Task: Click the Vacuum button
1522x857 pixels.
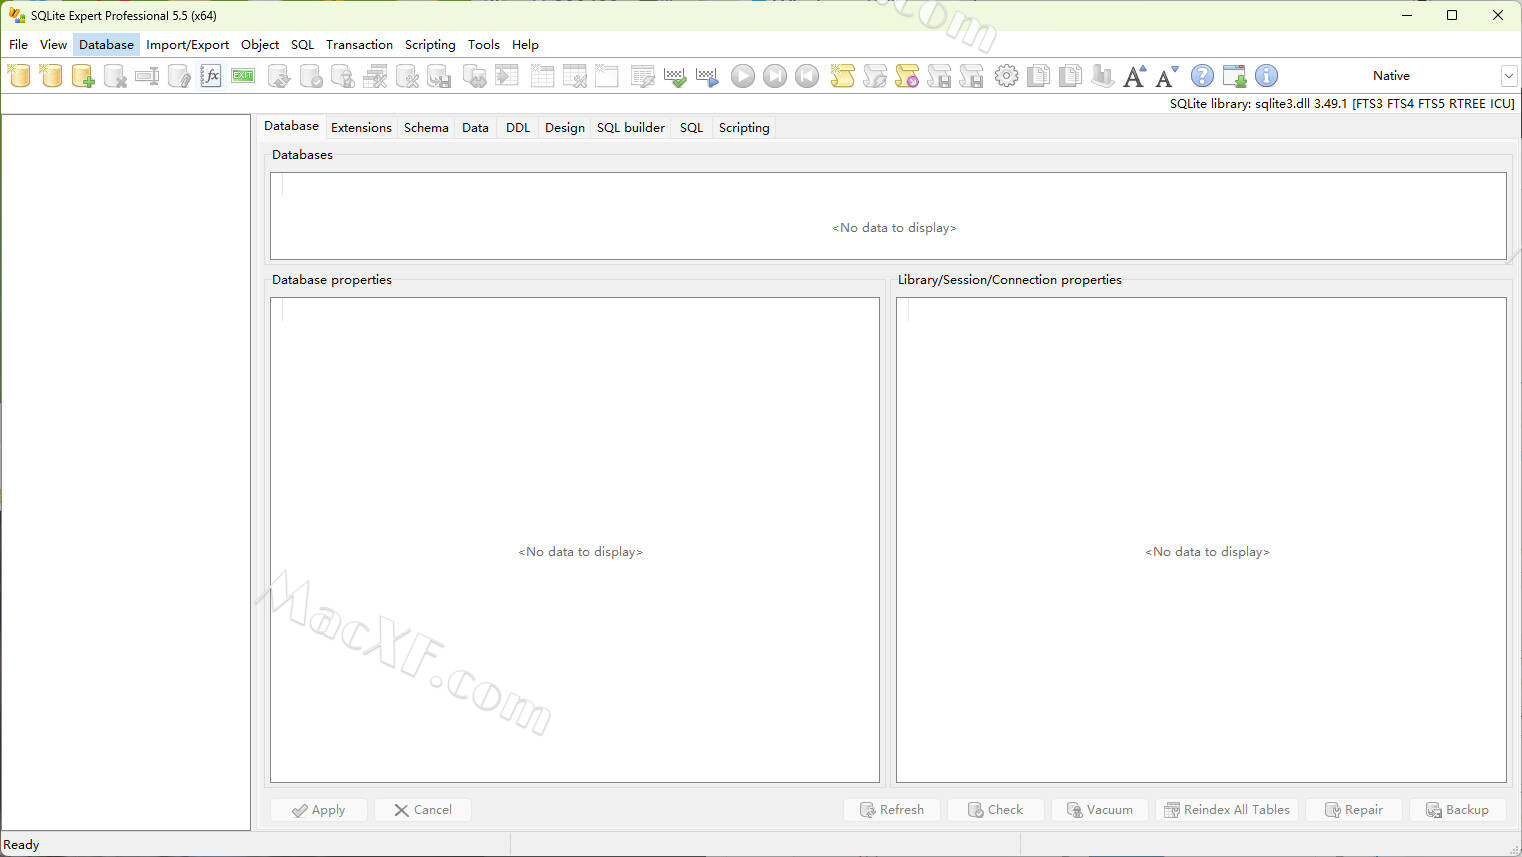Action: pyautogui.click(x=1100, y=810)
